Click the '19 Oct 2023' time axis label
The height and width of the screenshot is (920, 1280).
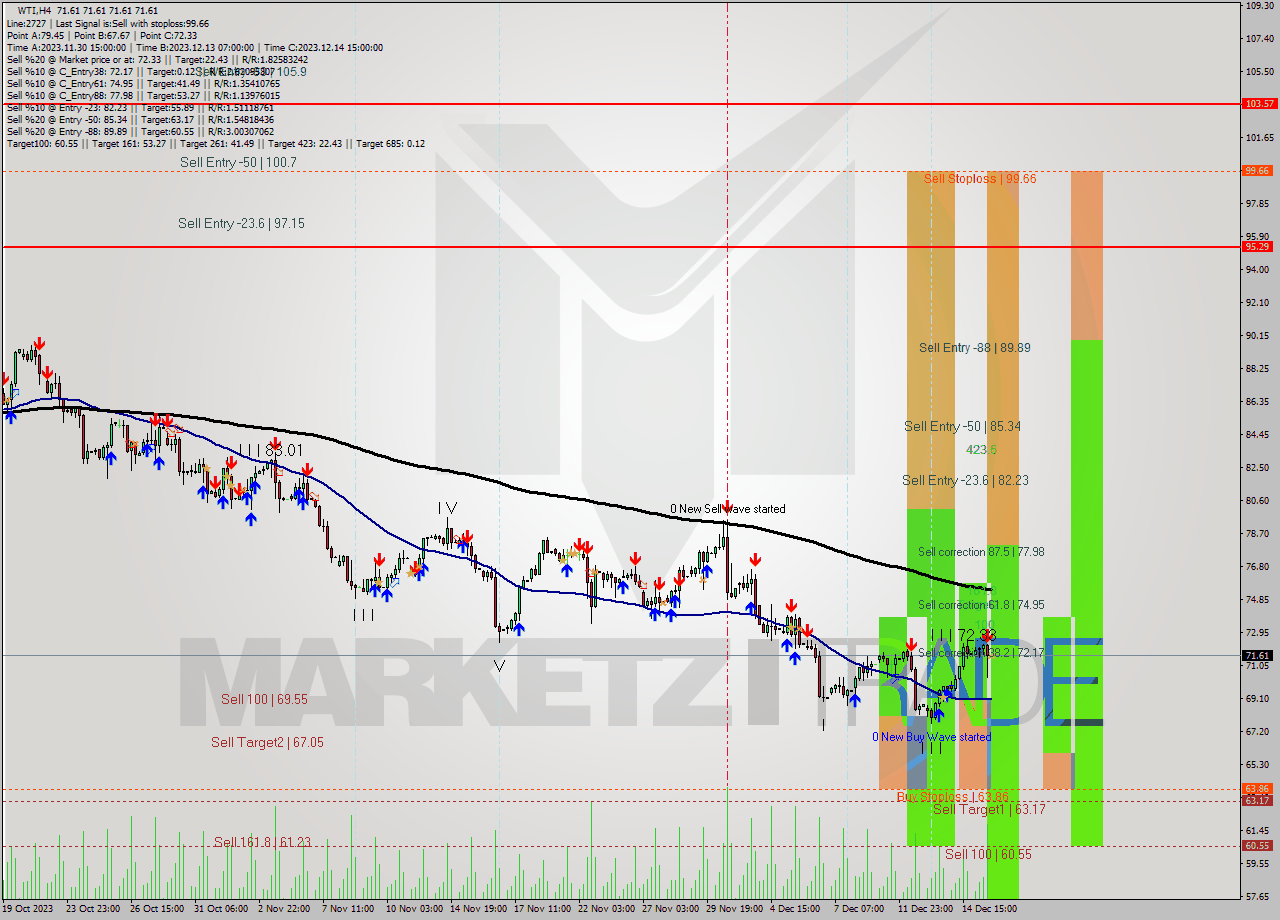tap(27, 909)
